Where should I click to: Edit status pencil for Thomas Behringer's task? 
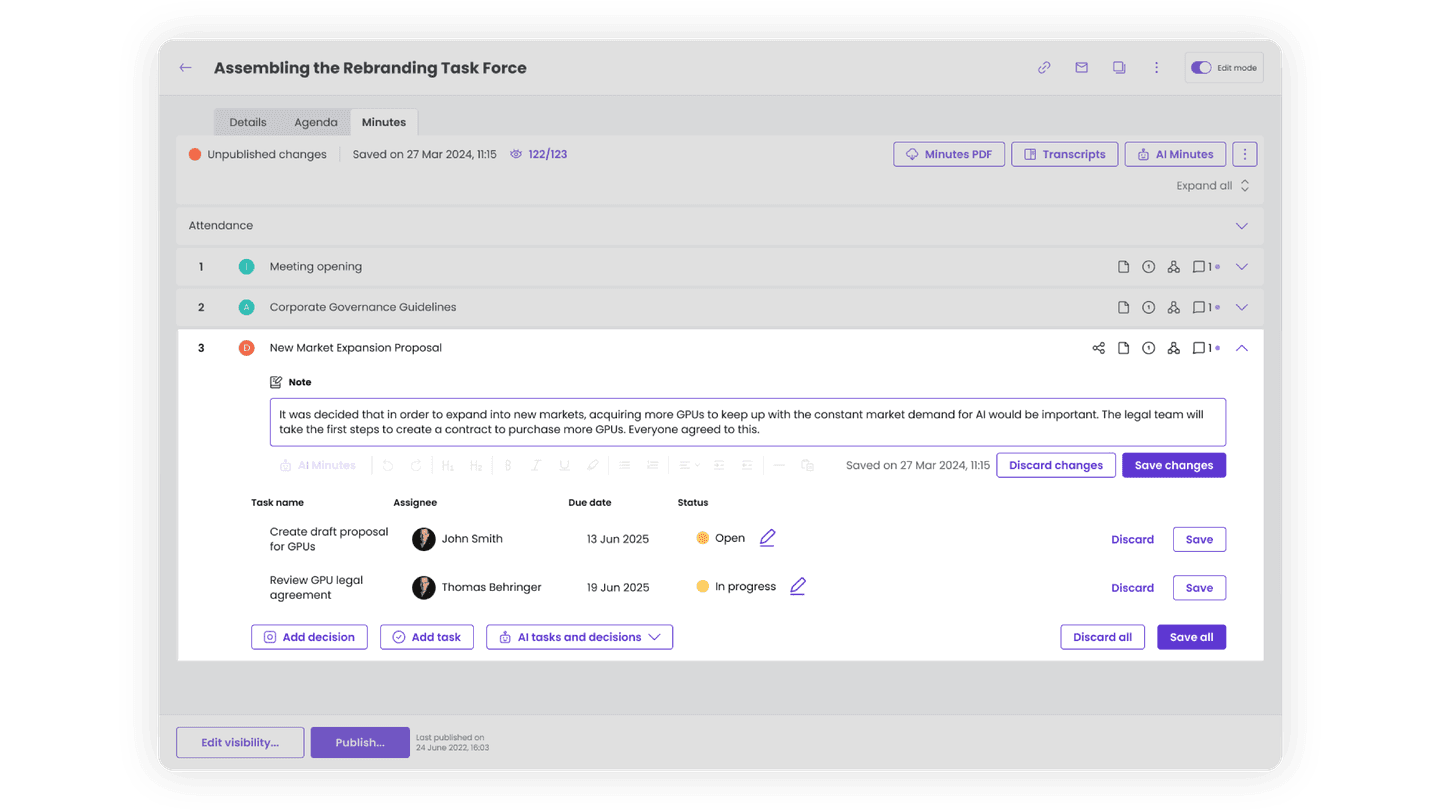797,587
